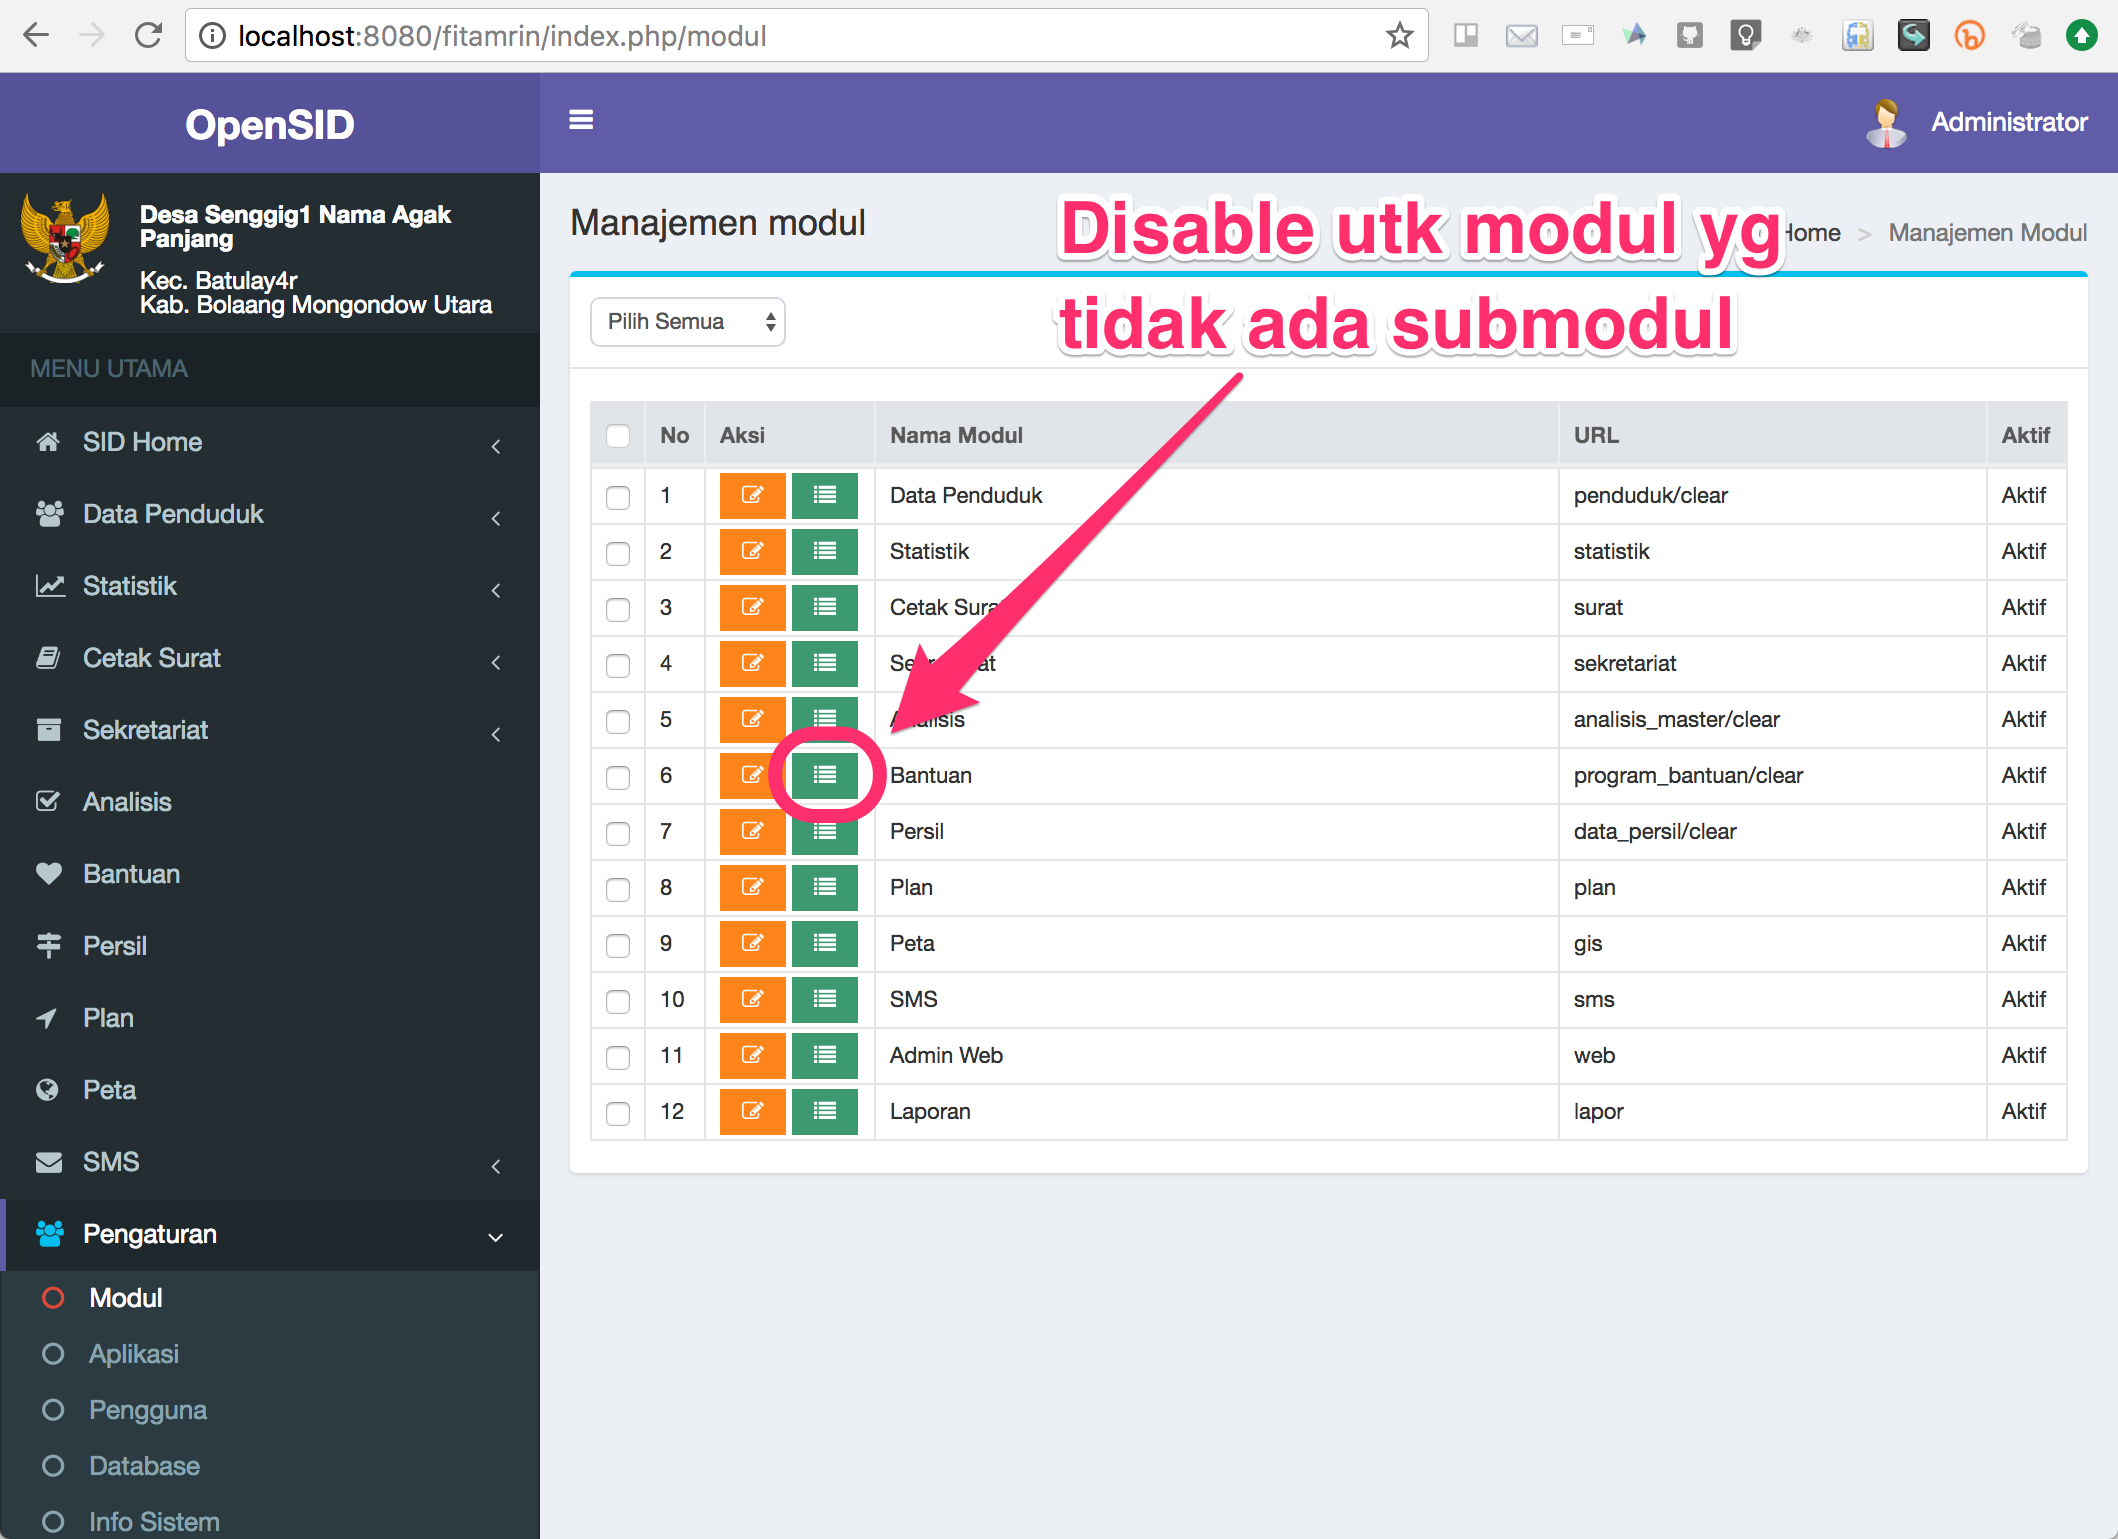The width and height of the screenshot is (2118, 1539).
Task: Open submodule list for Statistik module
Action: click(824, 551)
